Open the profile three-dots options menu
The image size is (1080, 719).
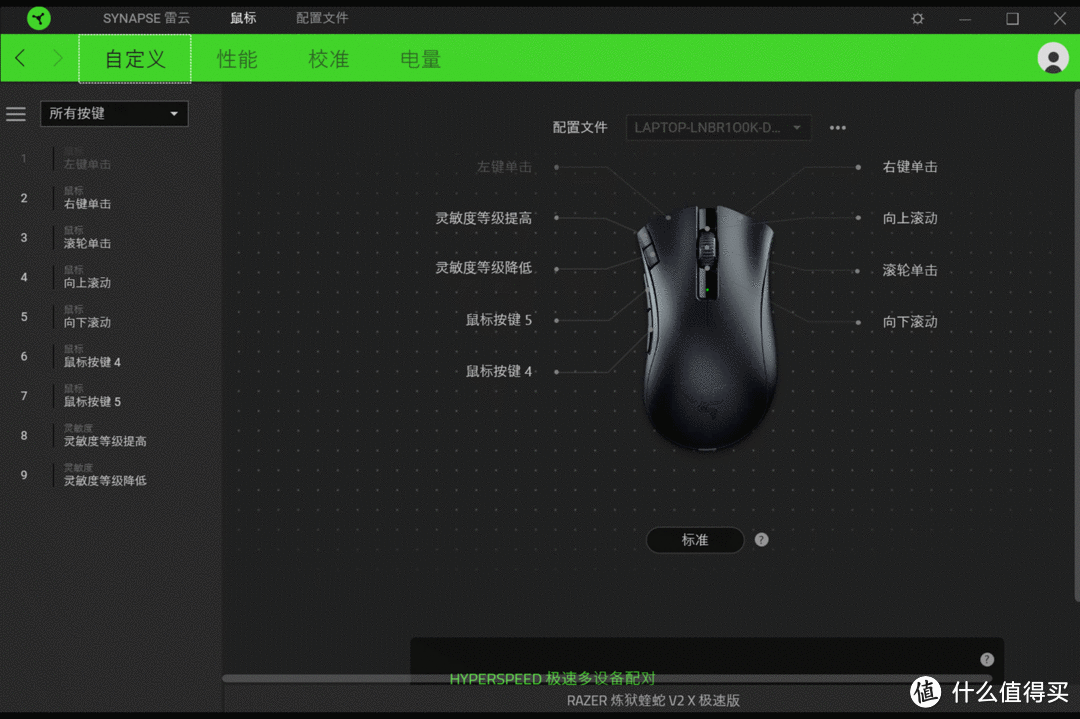click(x=838, y=127)
